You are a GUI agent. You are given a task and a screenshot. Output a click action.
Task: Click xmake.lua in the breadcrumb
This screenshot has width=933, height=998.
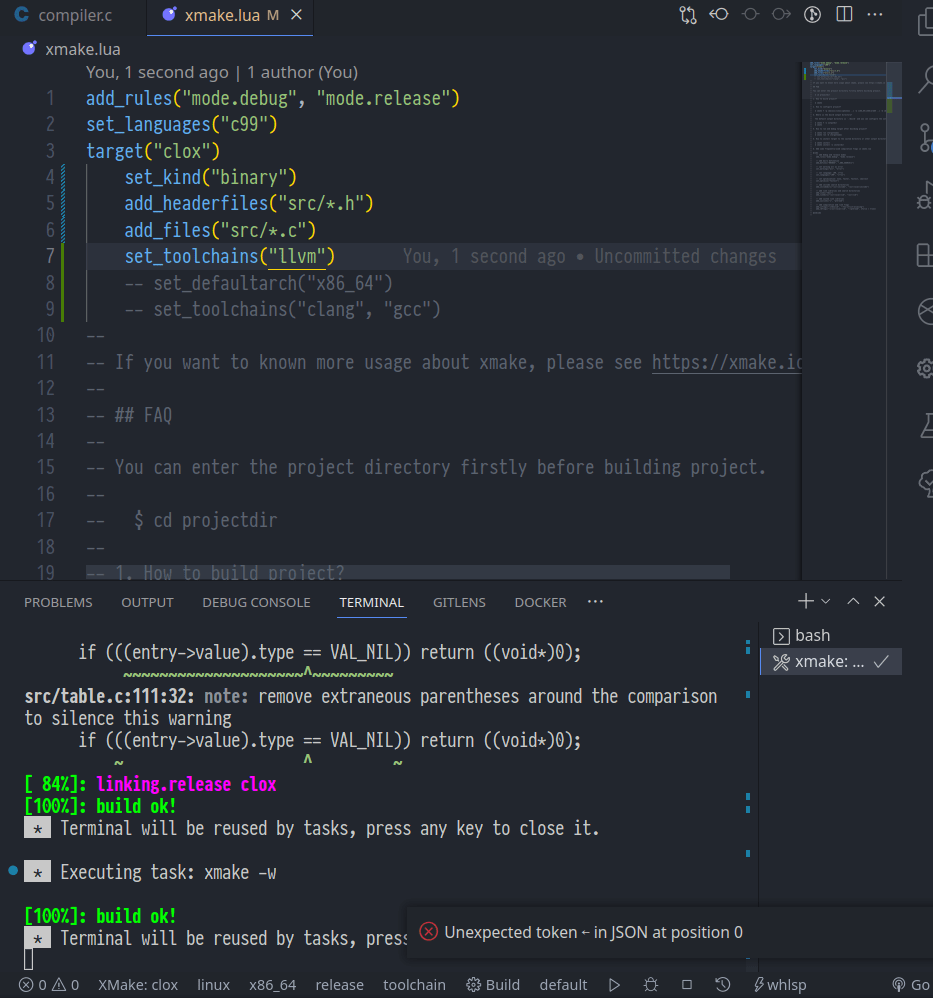(82, 50)
